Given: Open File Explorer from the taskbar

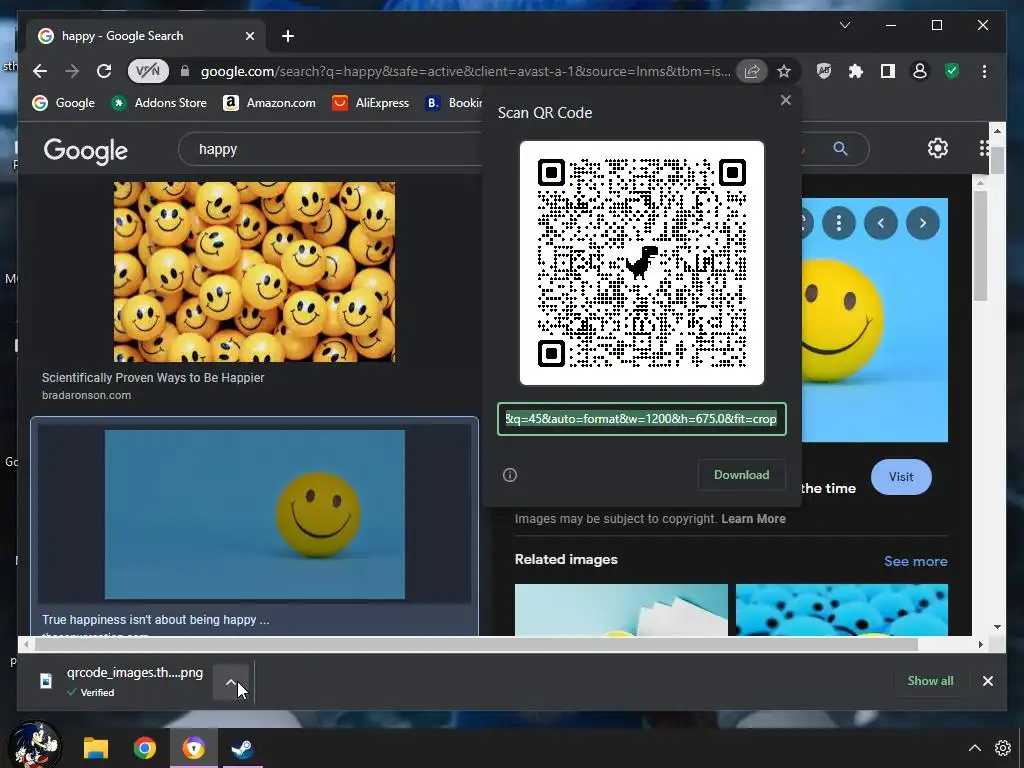Looking at the screenshot, I should point(96,748).
